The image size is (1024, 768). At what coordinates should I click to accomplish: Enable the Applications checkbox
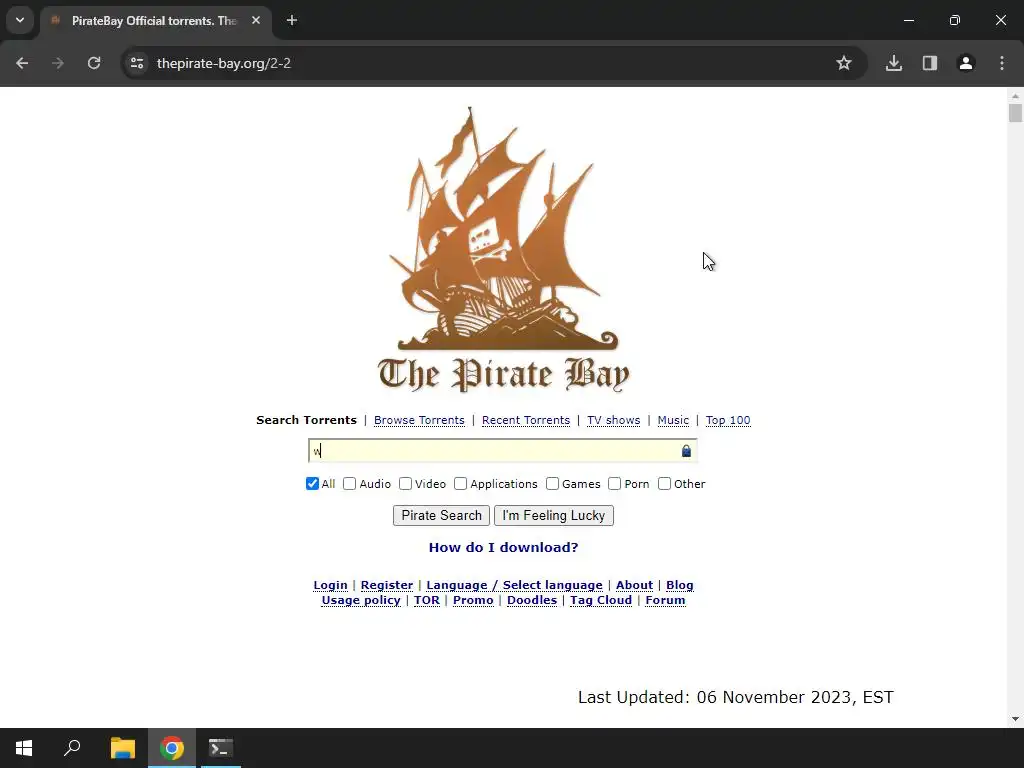(460, 484)
